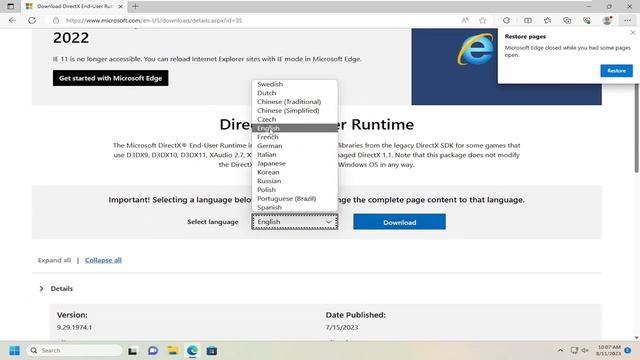This screenshot has width=640, height=360.
Task: Open the tab actions menu icon
Action: coord(11,6)
